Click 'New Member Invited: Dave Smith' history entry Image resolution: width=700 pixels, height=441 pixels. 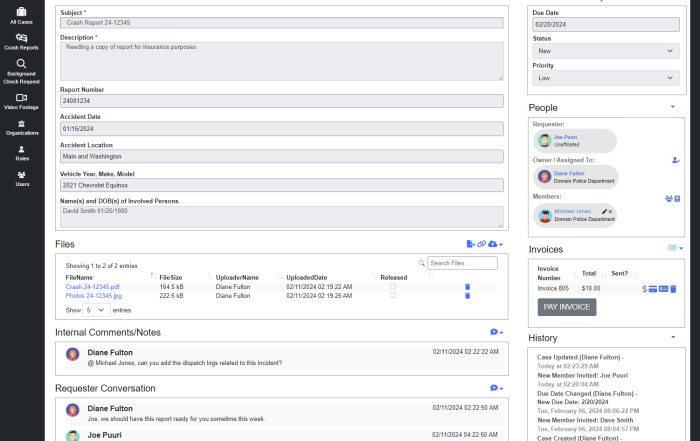tap(585, 420)
